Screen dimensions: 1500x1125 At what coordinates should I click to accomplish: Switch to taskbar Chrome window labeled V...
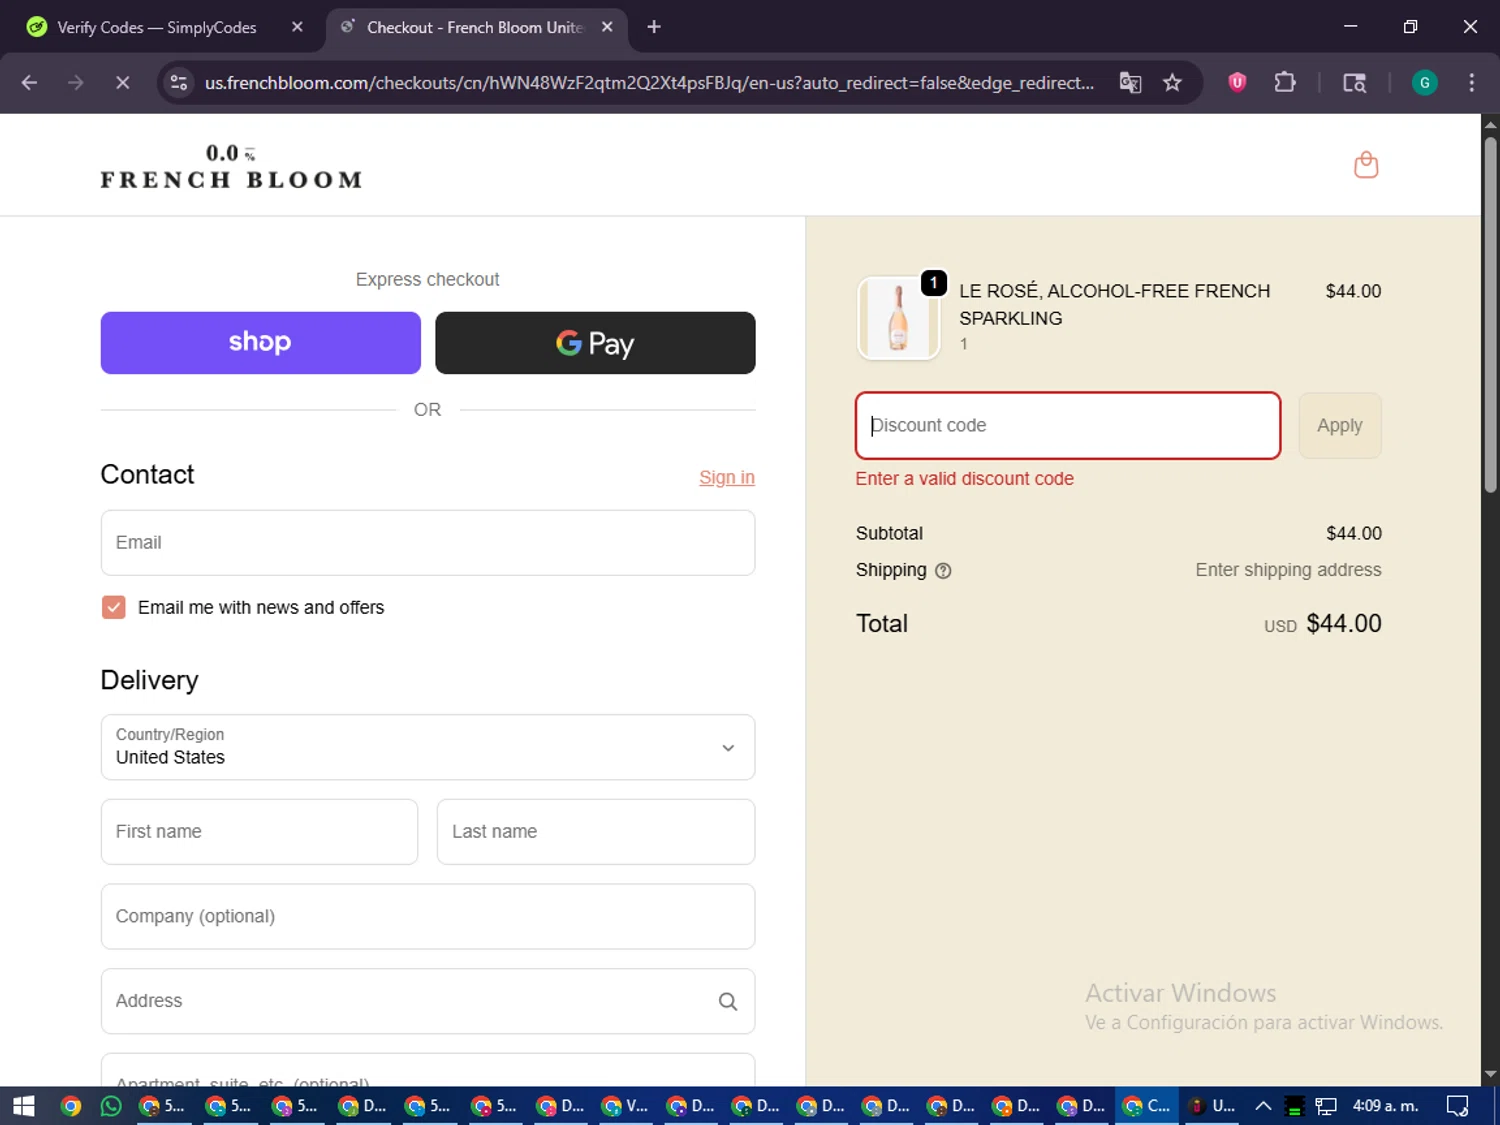tap(625, 1106)
